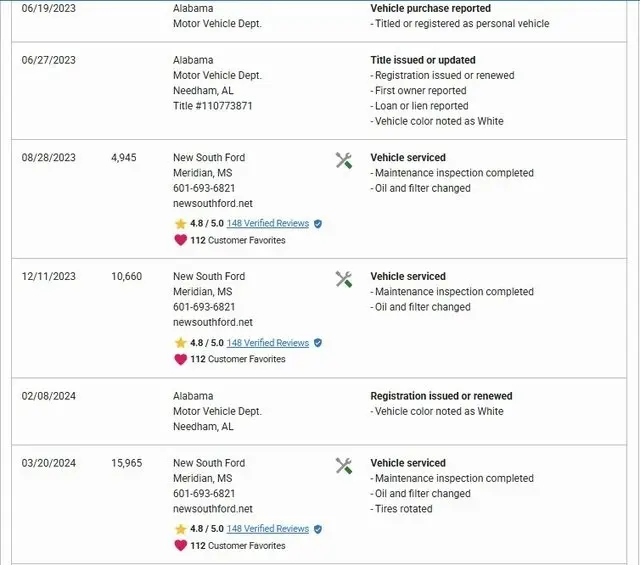640x565 pixels.
Task: Click the star rating icon in the 12/11/2023 entry
Action: (x=180, y=343)
